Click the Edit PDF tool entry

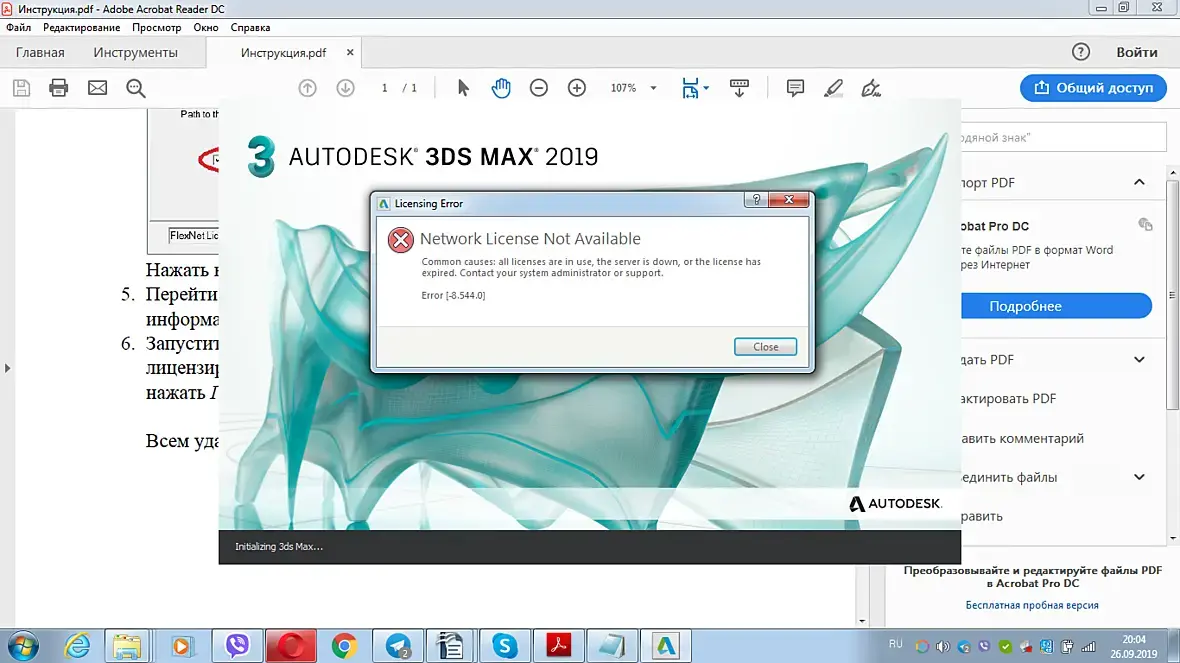(x=1008, y=399)
